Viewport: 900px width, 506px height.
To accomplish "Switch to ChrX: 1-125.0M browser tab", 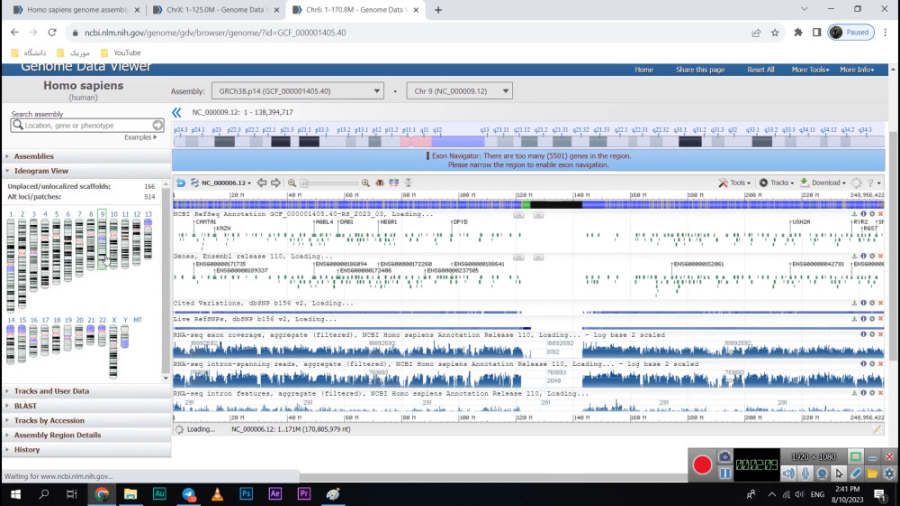I will 216,10.
